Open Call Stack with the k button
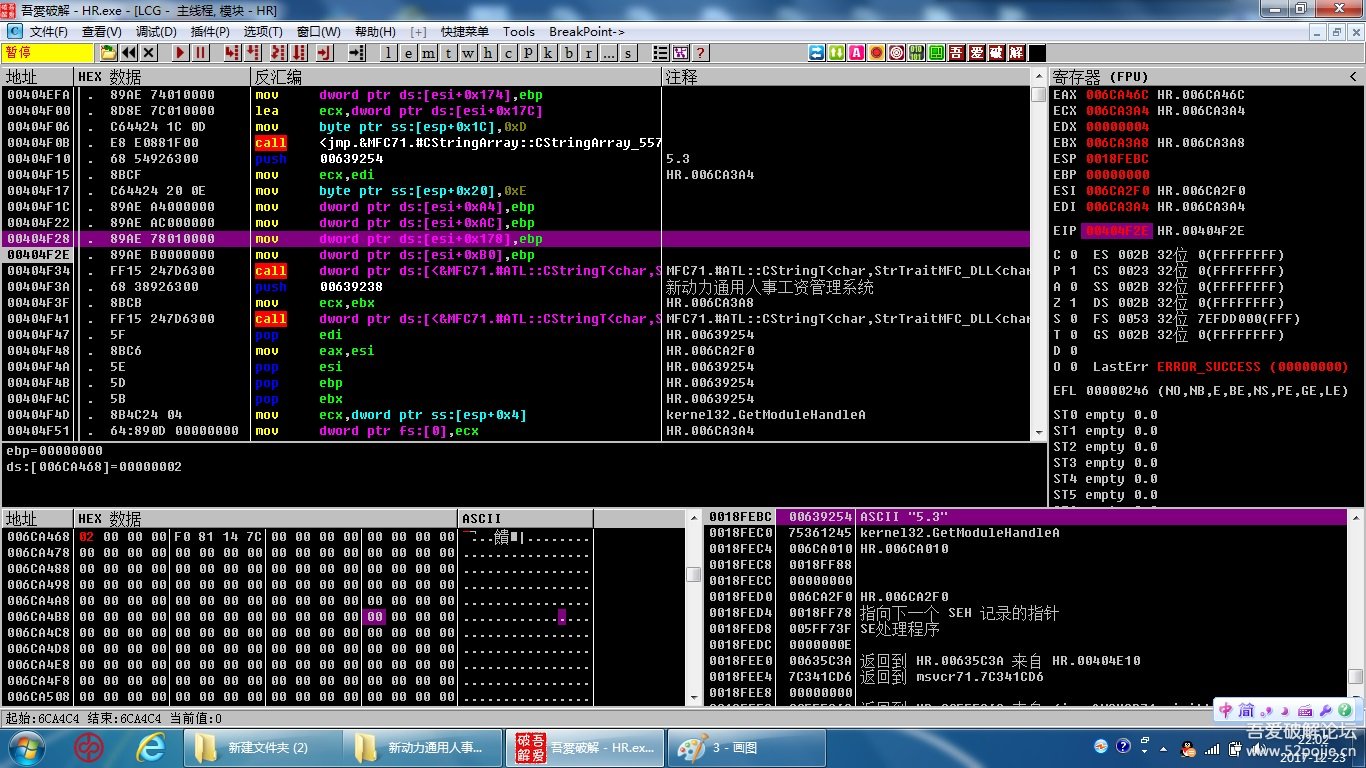The height and width of the screenshot is (768, 1366). (x=549, y=53)
